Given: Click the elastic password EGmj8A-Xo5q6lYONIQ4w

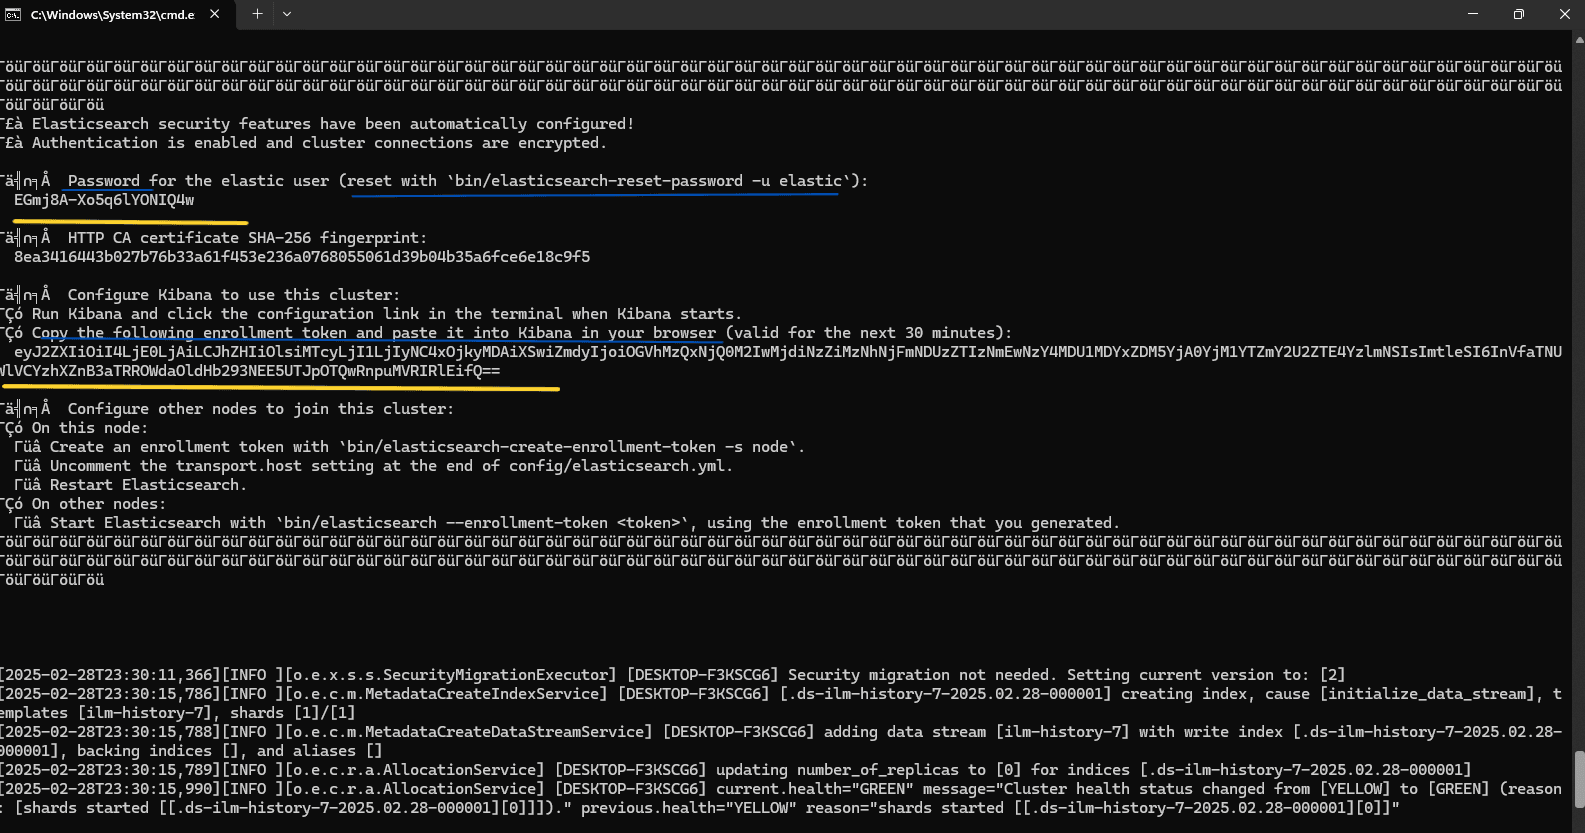Looking at the screenshot, I should tap(104, 200).
